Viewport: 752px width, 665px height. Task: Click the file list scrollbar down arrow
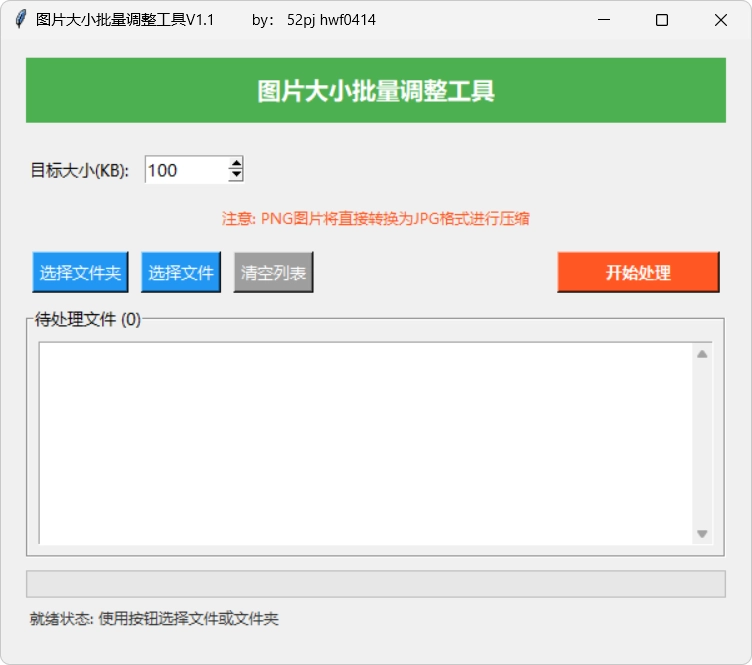tap(702, 534)
